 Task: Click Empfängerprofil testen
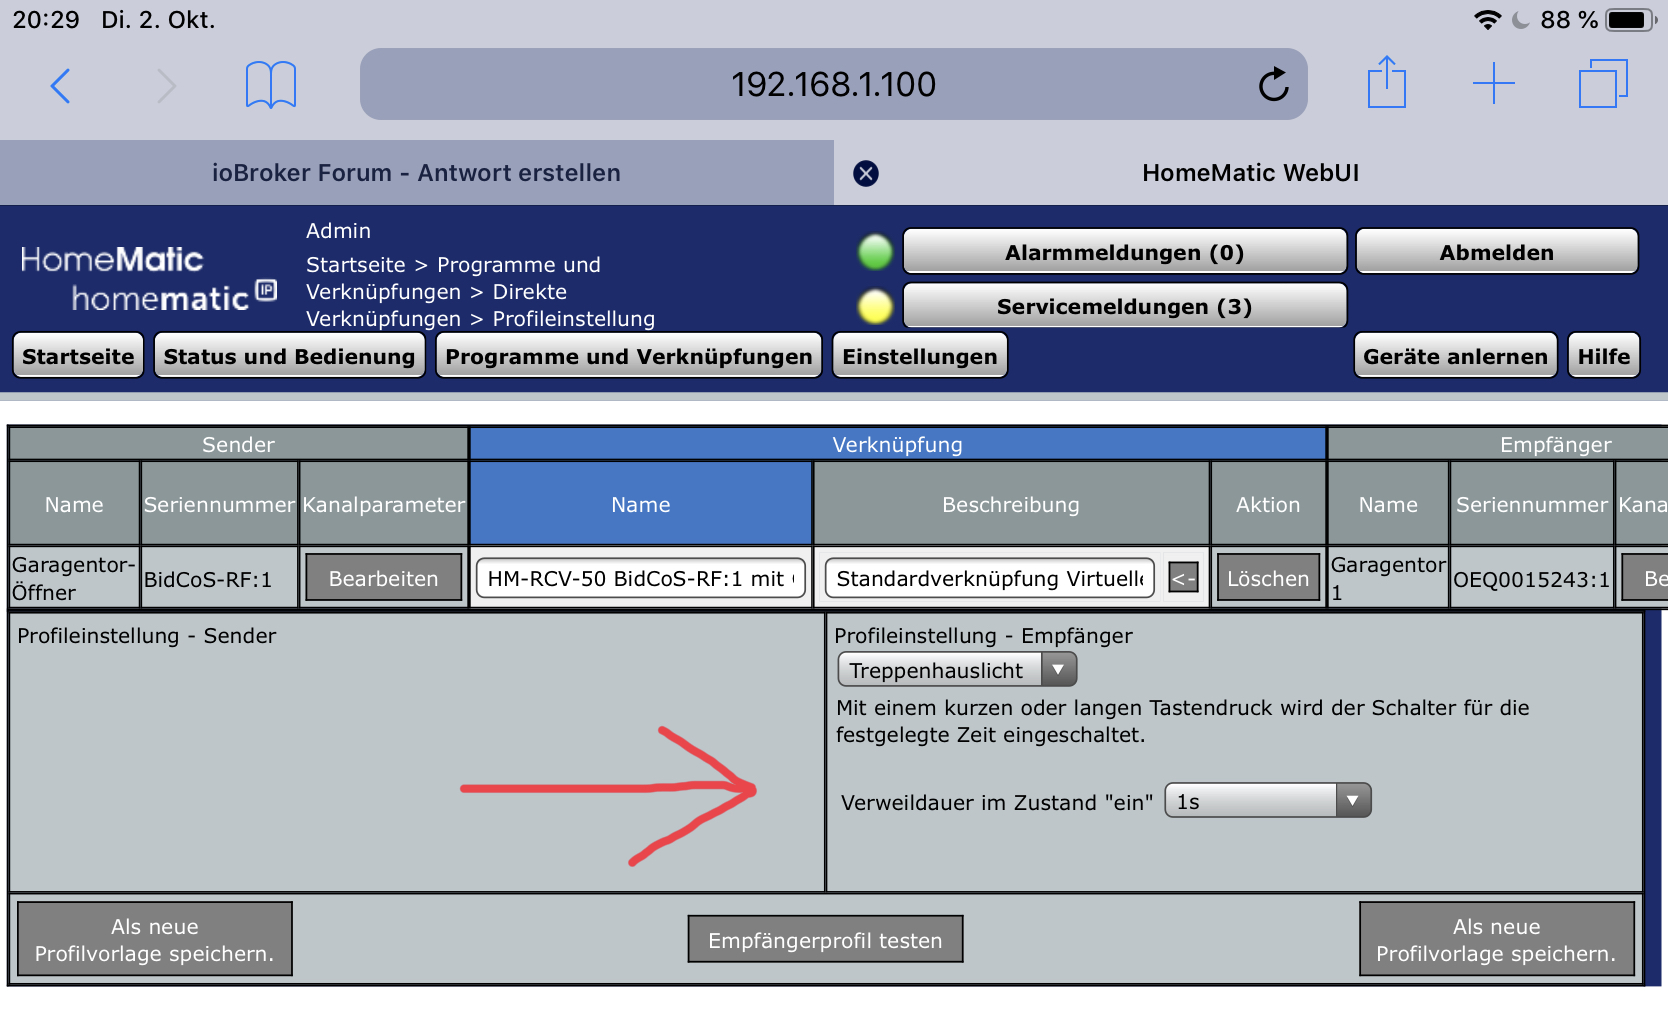click(x=825, y=940)
